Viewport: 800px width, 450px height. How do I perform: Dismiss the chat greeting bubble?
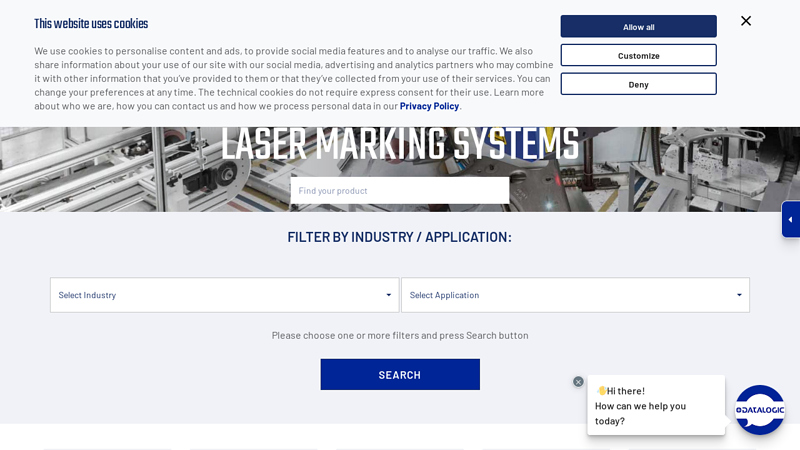tap(578, 382)
